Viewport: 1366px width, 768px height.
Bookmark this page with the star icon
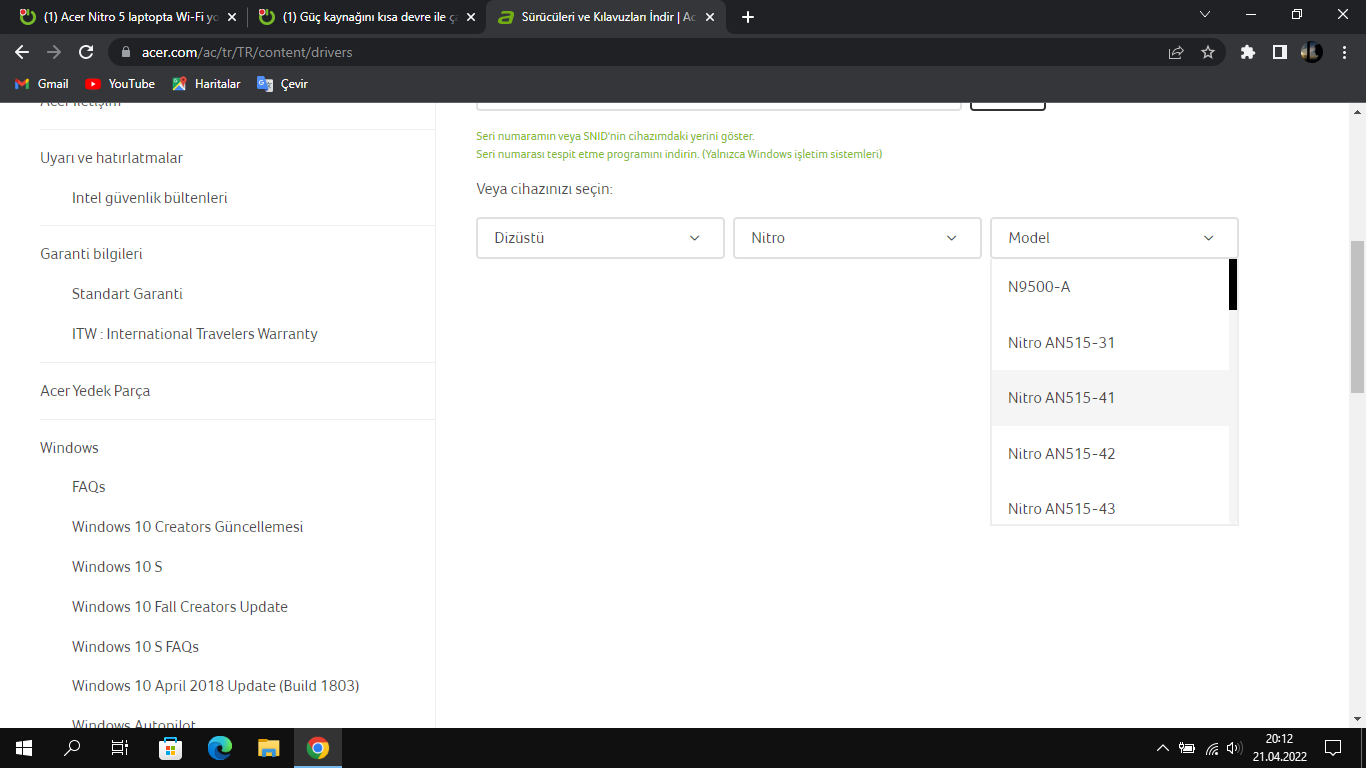(1208, 52)
